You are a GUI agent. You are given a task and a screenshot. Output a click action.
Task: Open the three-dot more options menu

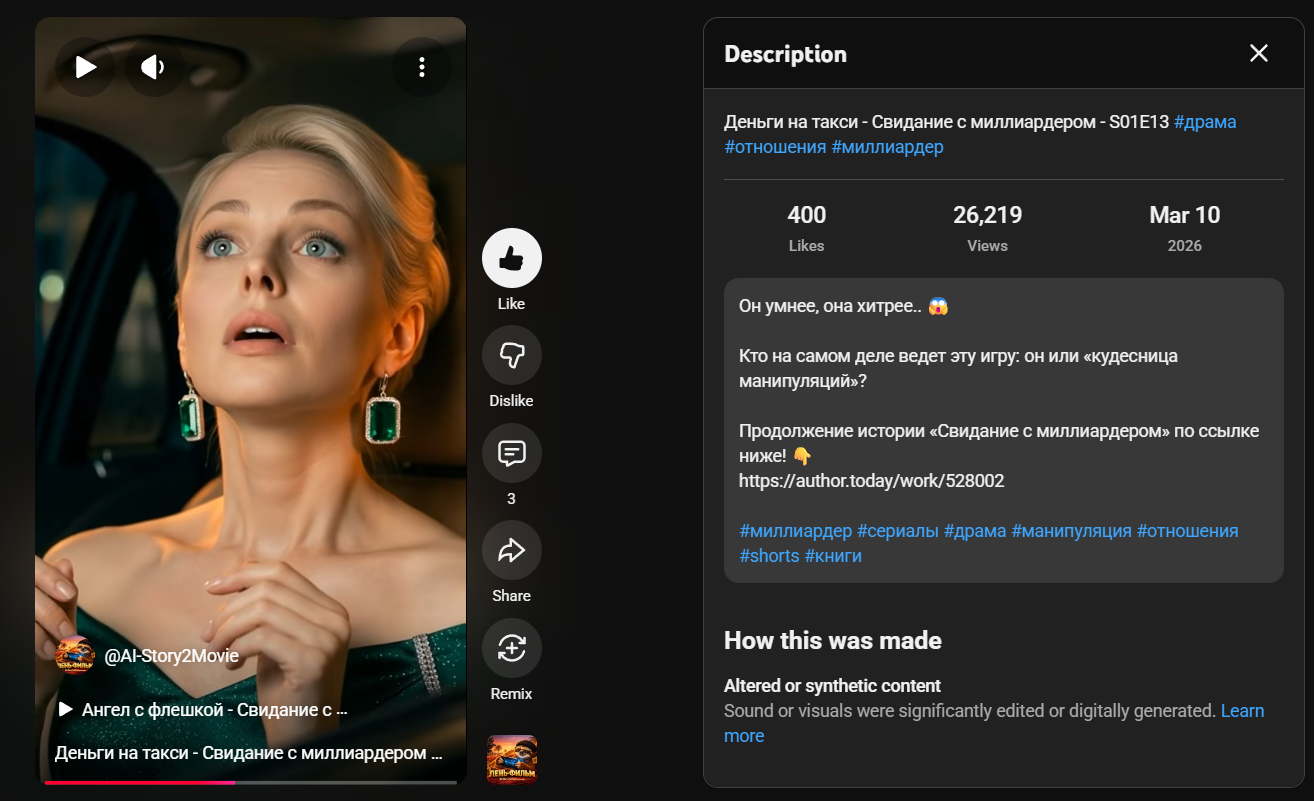point(422,67)
